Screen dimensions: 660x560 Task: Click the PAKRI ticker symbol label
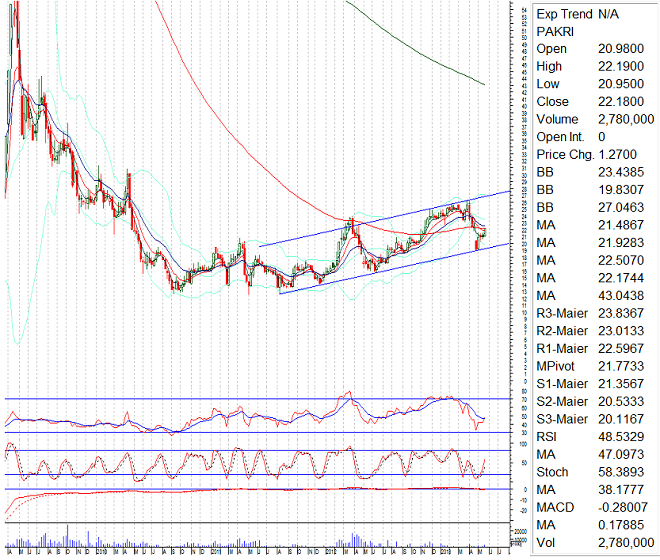click(555, 32)
